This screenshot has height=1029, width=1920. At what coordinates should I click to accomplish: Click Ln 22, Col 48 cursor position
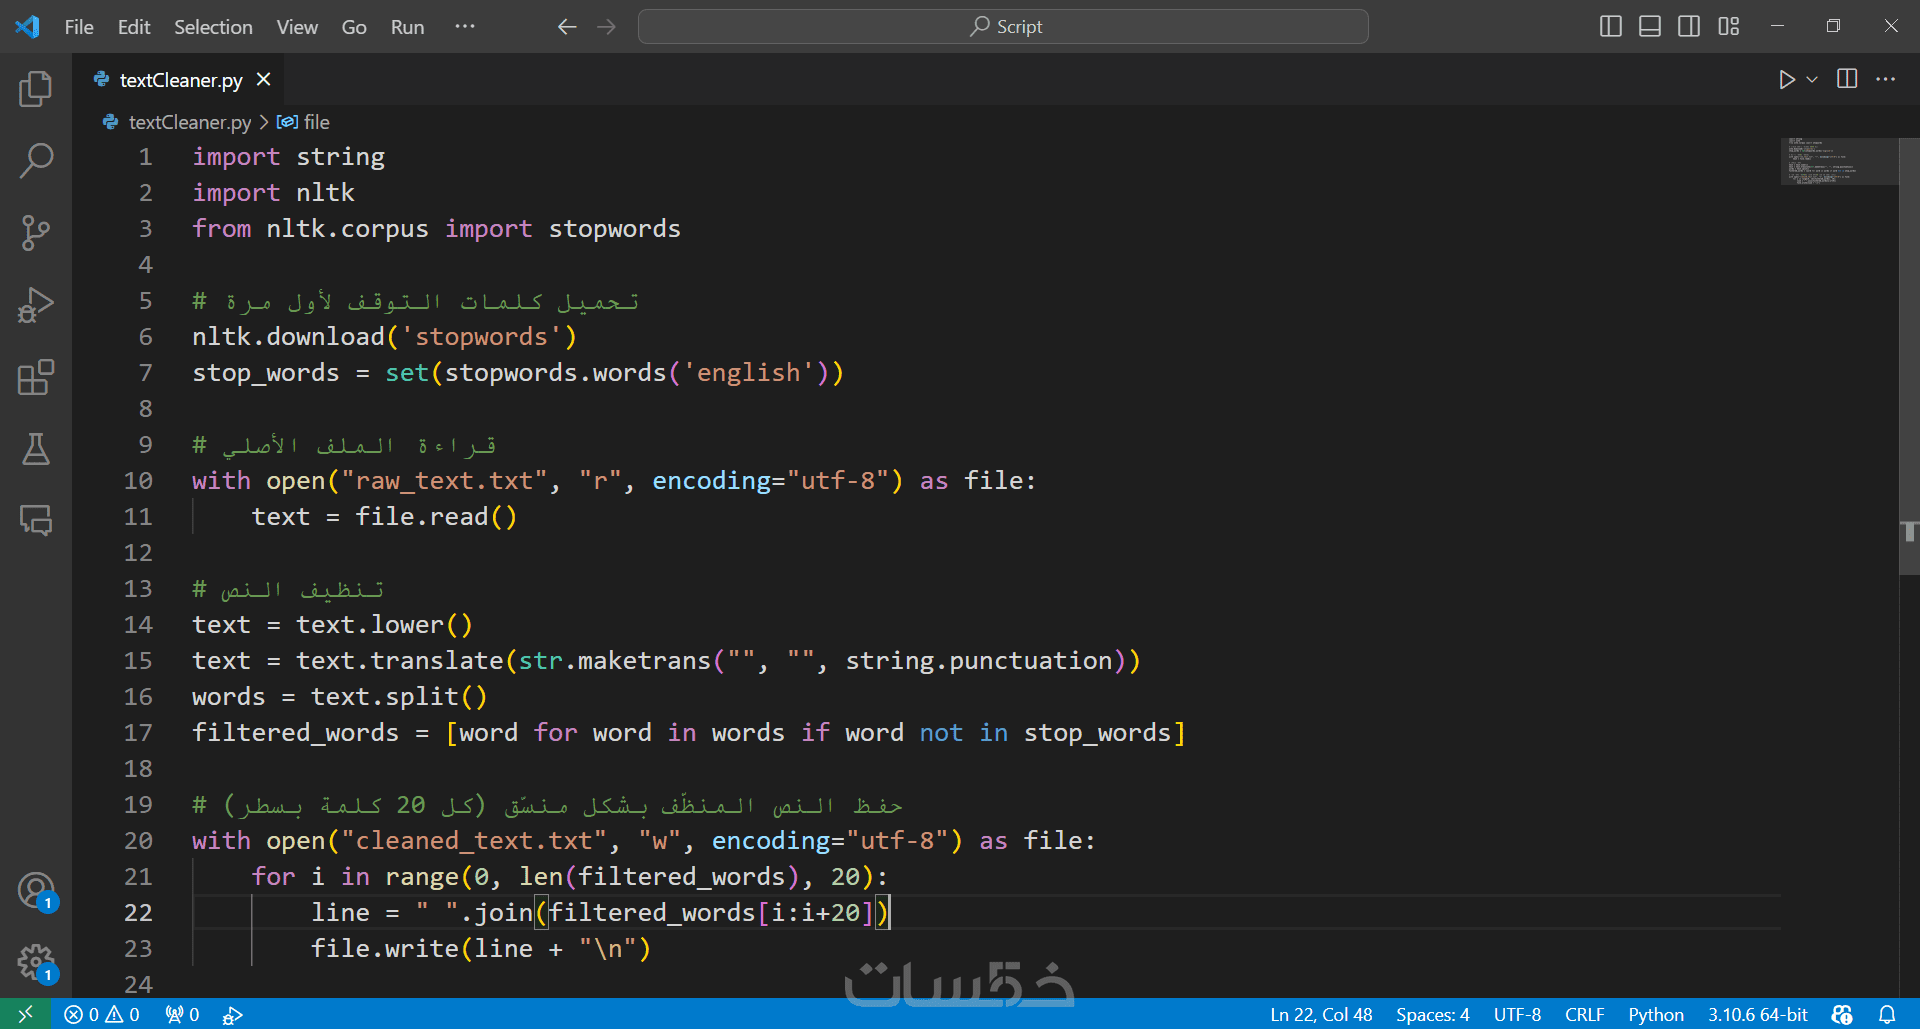[x=1321, y=1014]
